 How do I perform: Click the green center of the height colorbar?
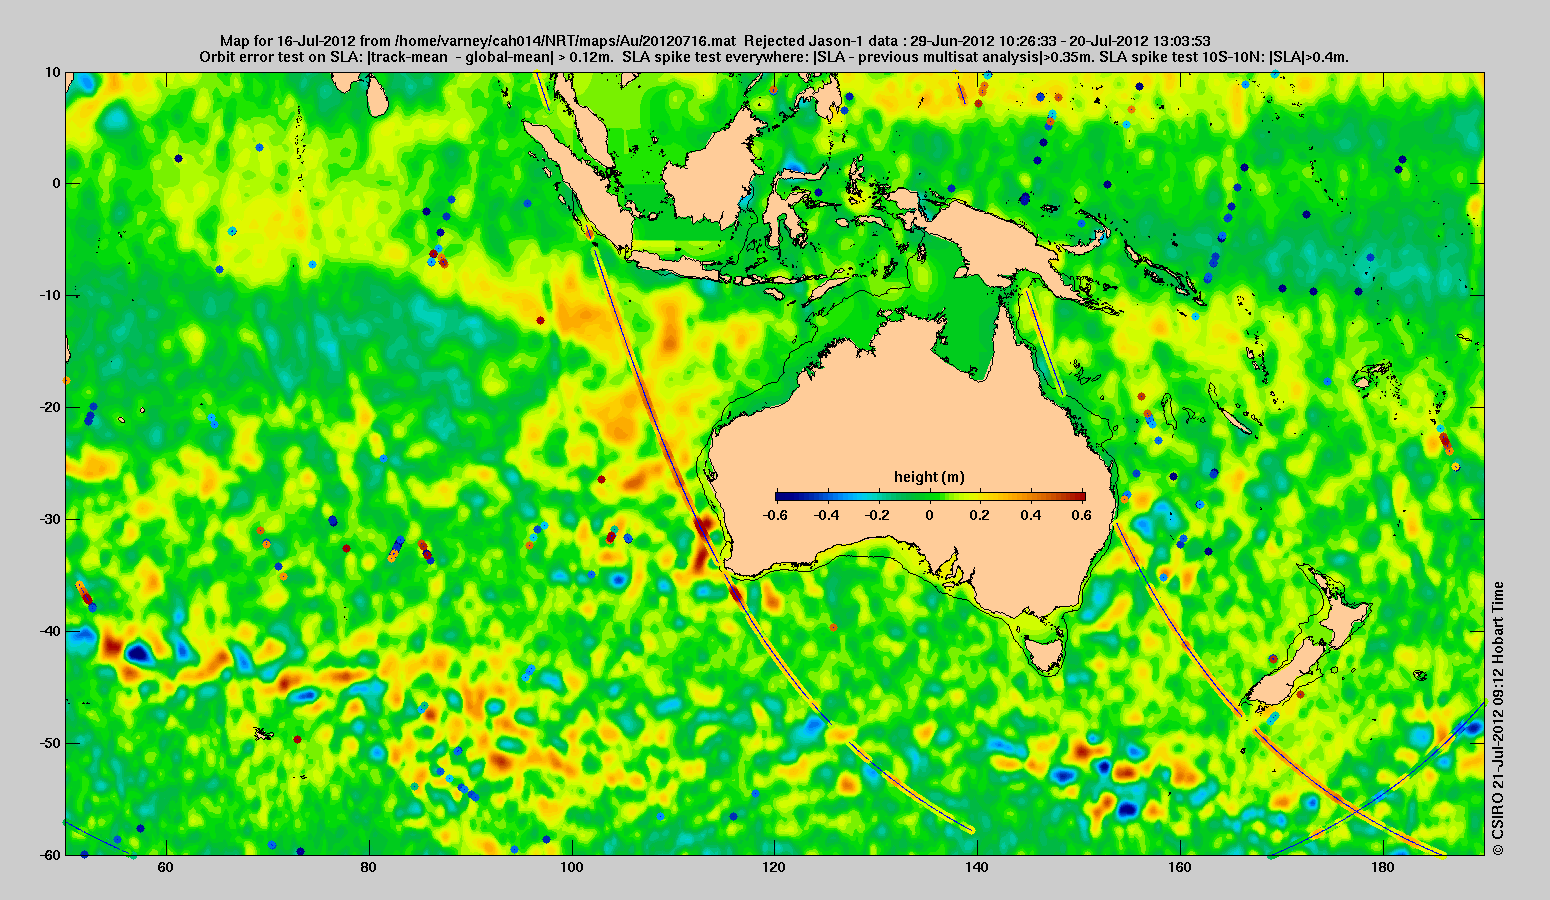click(930, 496)
